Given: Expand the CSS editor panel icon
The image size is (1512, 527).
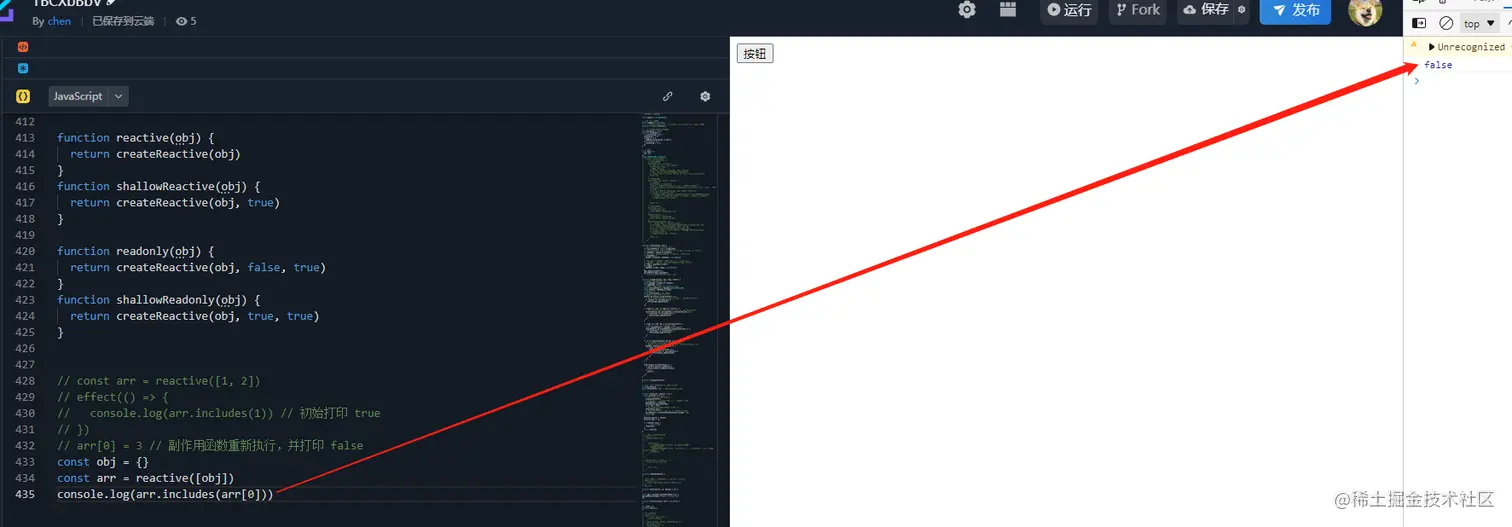Looking at the screenshot, I should point(23,68).
